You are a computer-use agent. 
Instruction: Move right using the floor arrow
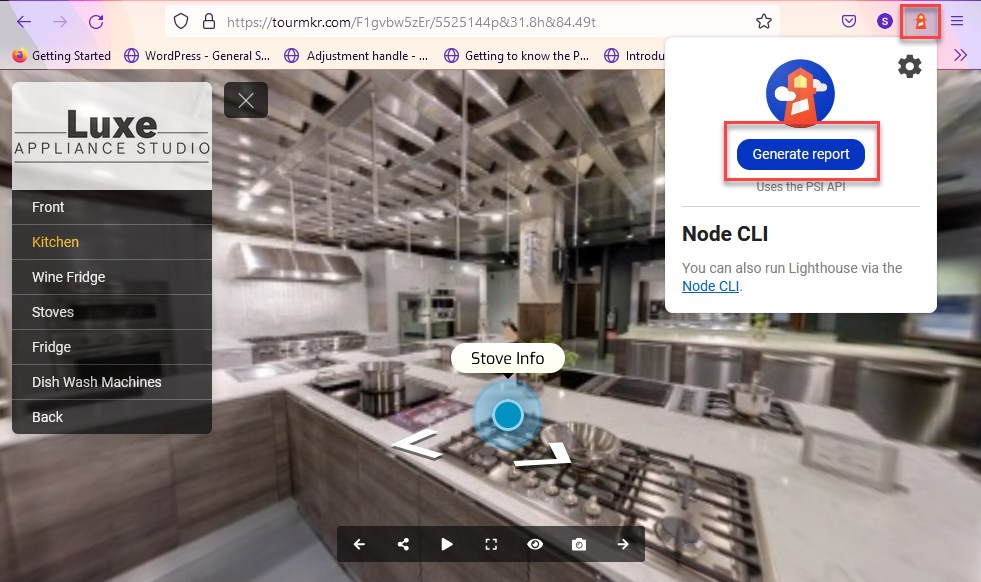pyautogui.click(x=543, y=455)
